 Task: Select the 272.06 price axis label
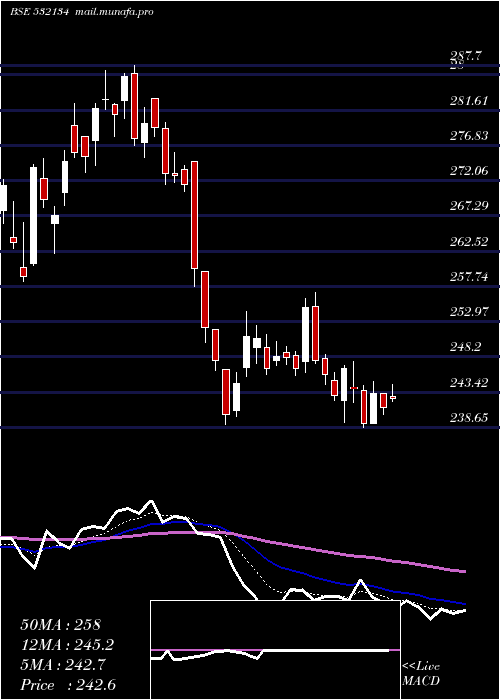pyautogui.click(x=468, y=171)
